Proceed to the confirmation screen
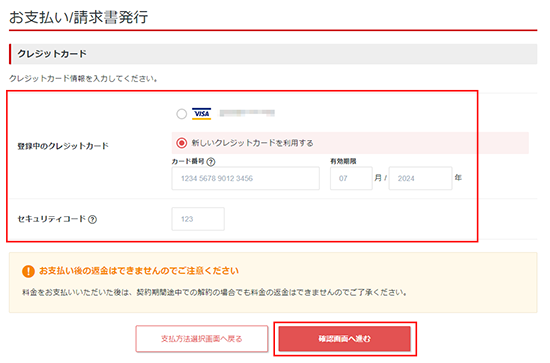Image resolution: width=550 pixels, height=363 pixels. pos(344,339)
